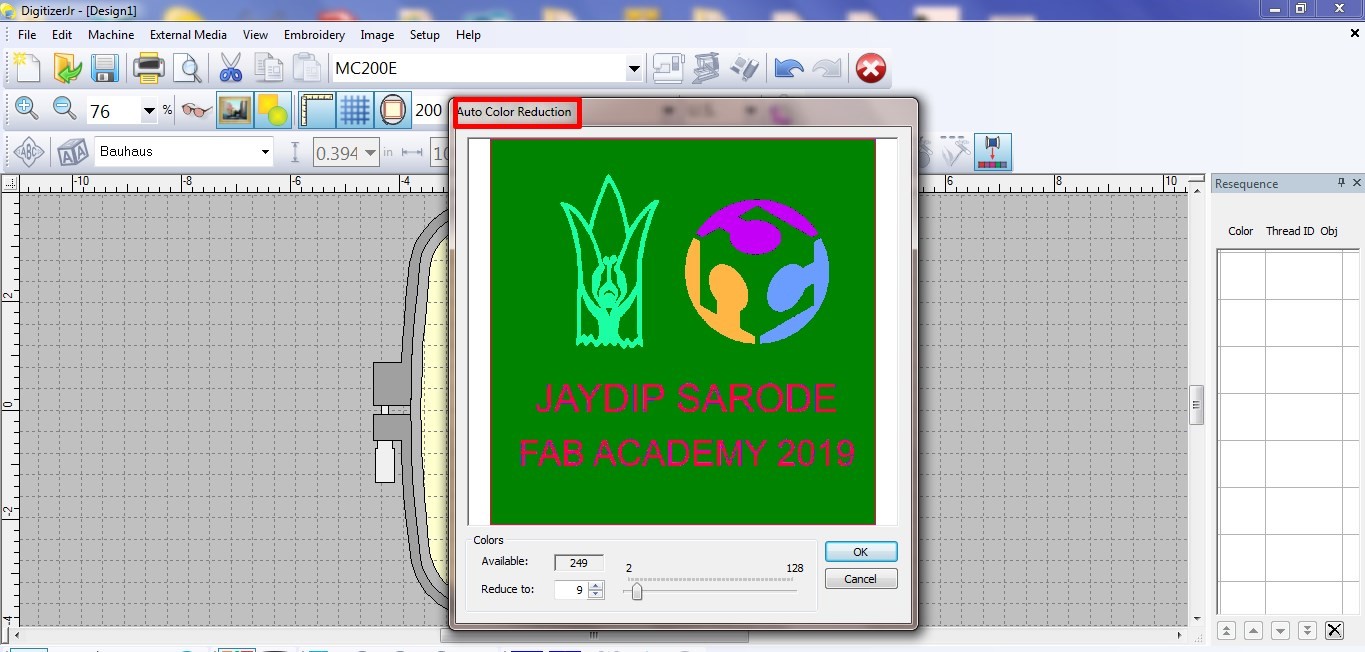1365x652 pixels.
Task: Open the Help menu
Action: [x=468, y=34]
